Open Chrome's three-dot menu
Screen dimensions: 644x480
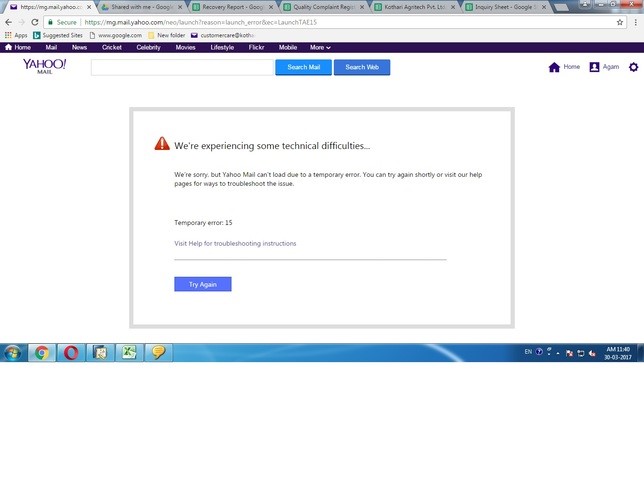pos(635,22)
